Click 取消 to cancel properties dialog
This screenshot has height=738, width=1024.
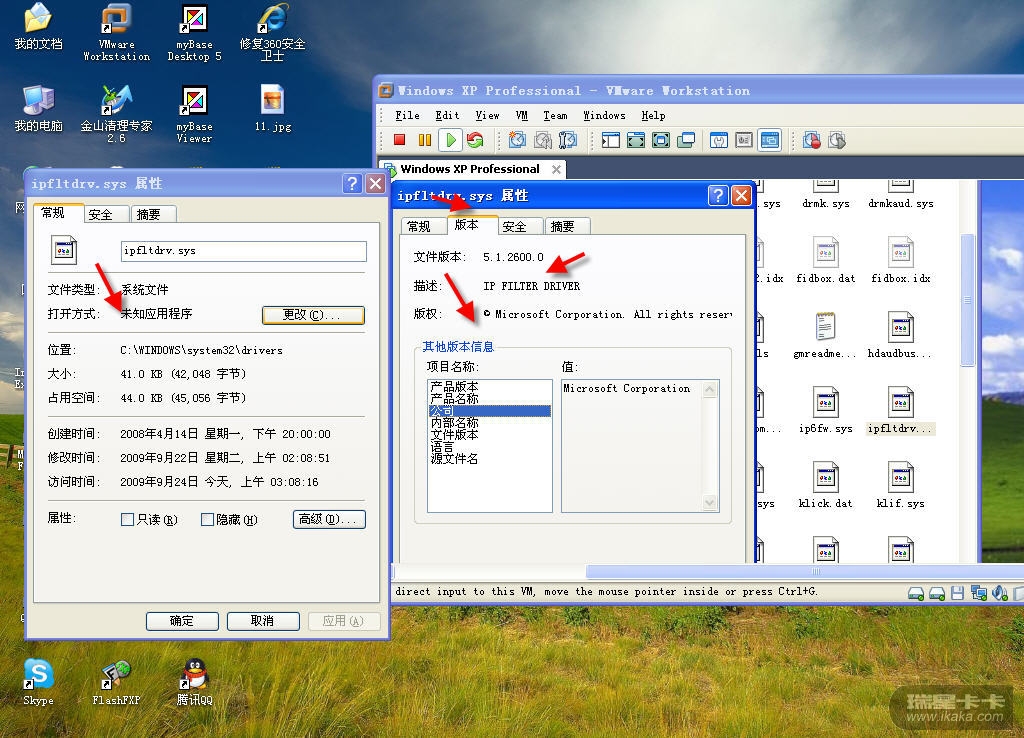pyautogui.click(x=263, y=620)
